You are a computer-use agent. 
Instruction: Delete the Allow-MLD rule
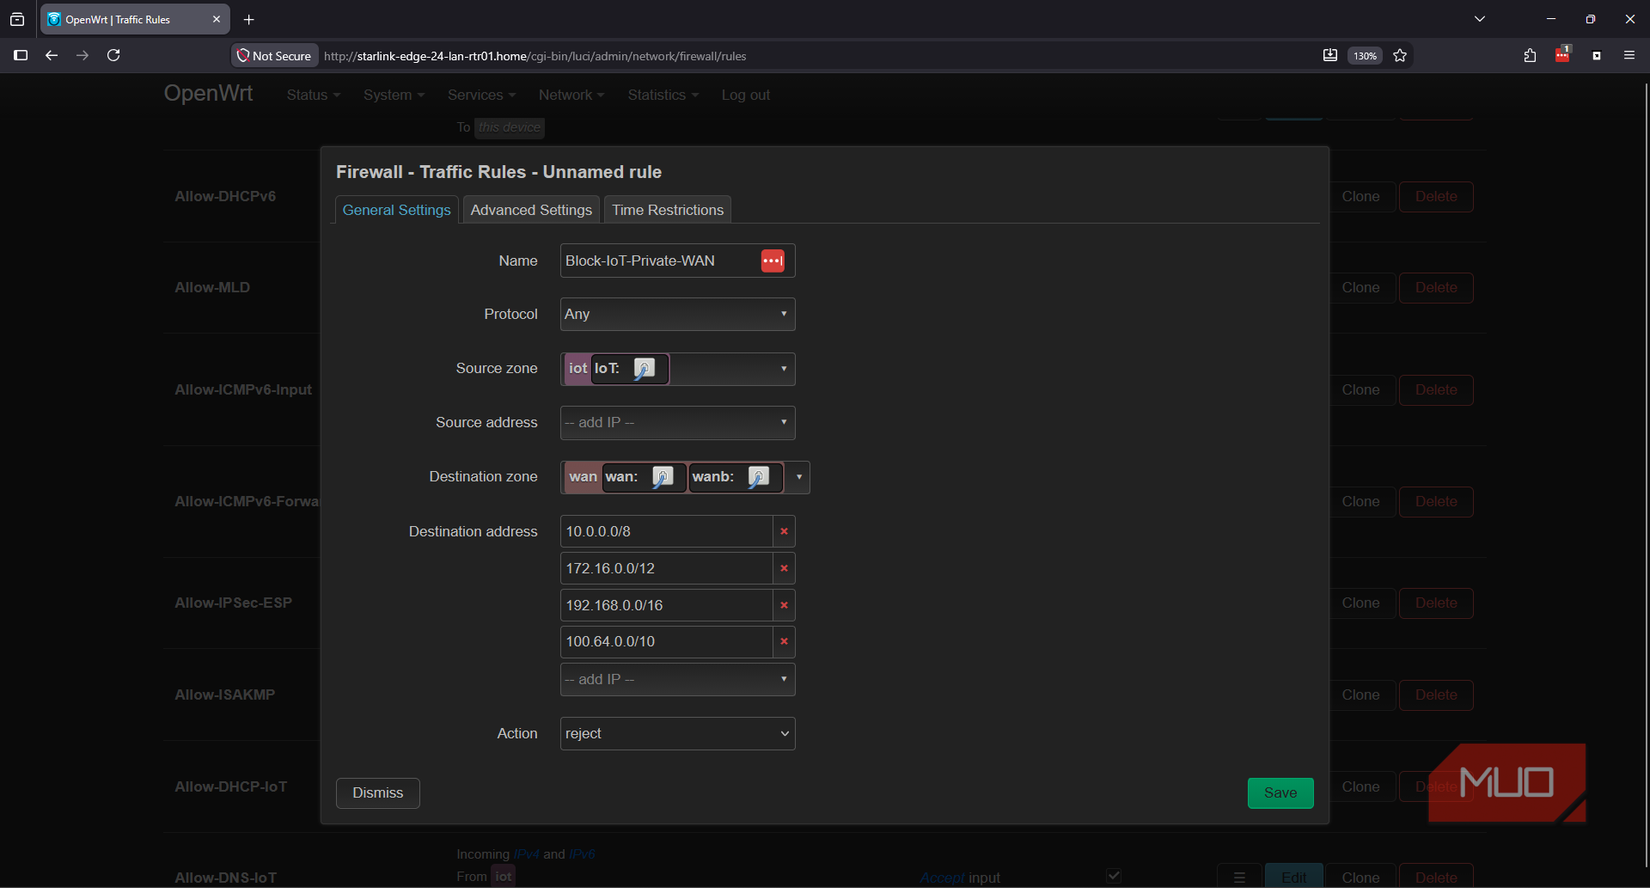[x=1436, y=288]
